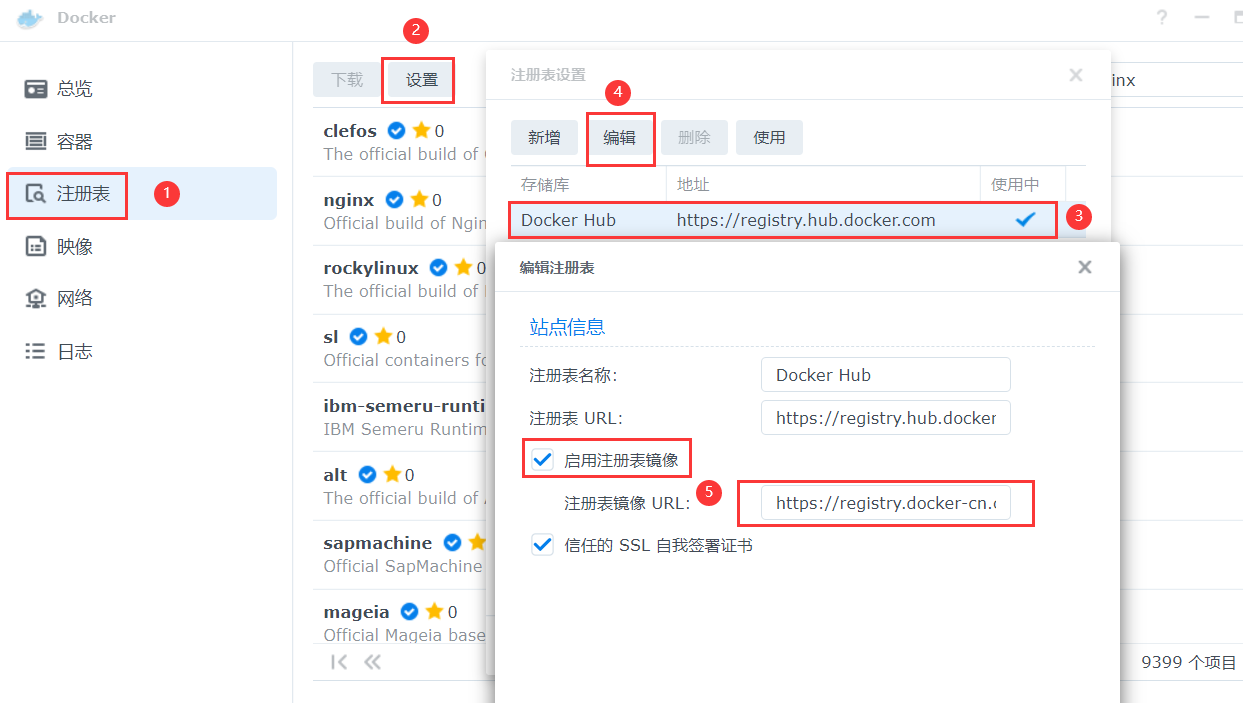Open the 网络 section in sidebar

142,298
